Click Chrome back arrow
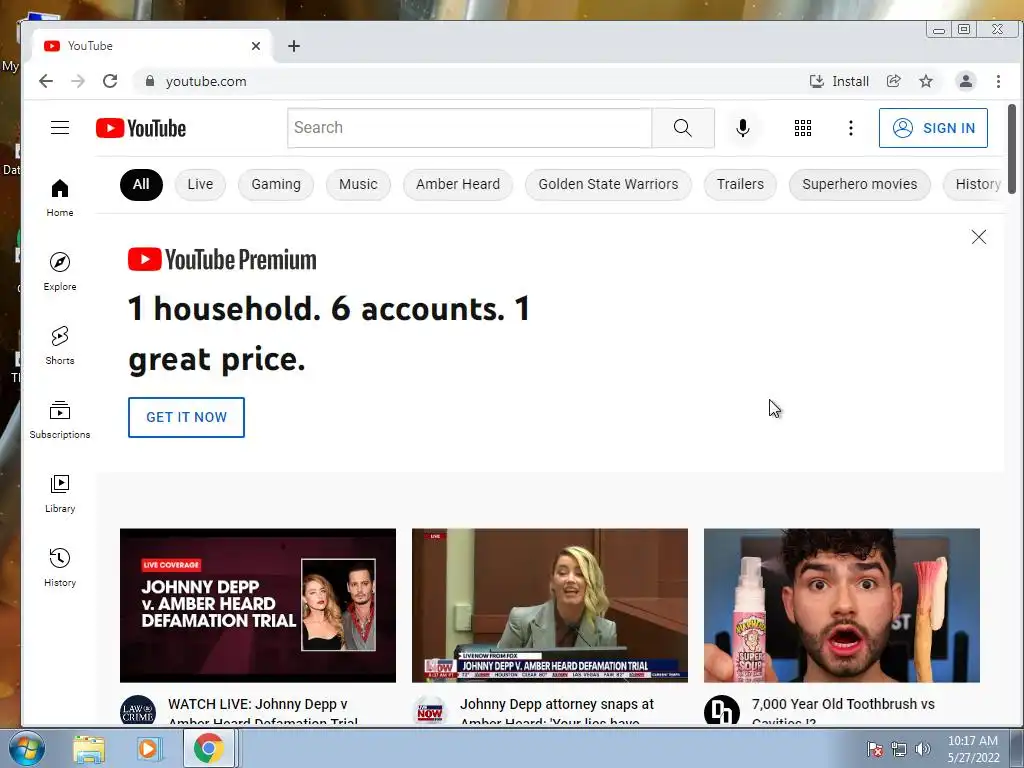This screenshot has width=1024, height=768. click(46, 81)
